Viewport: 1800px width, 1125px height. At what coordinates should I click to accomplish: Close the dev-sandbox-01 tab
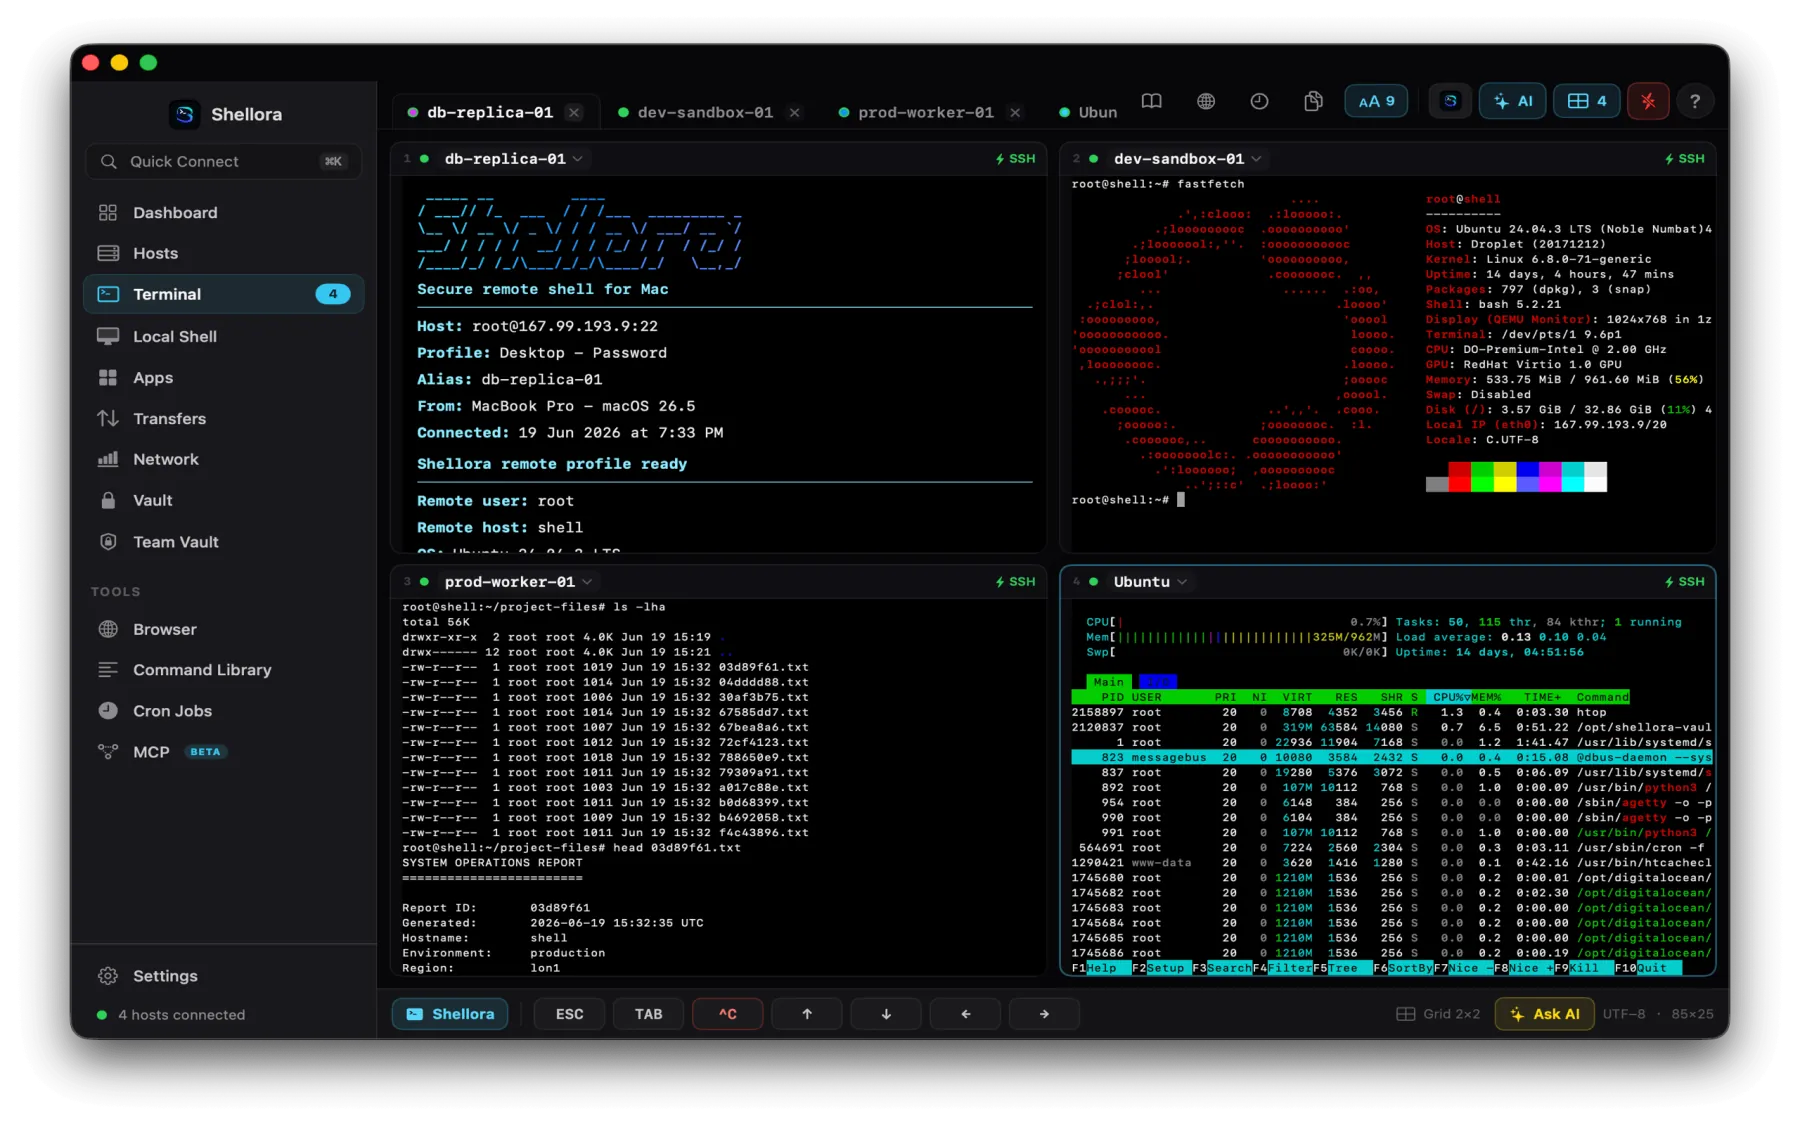[795, 112]
